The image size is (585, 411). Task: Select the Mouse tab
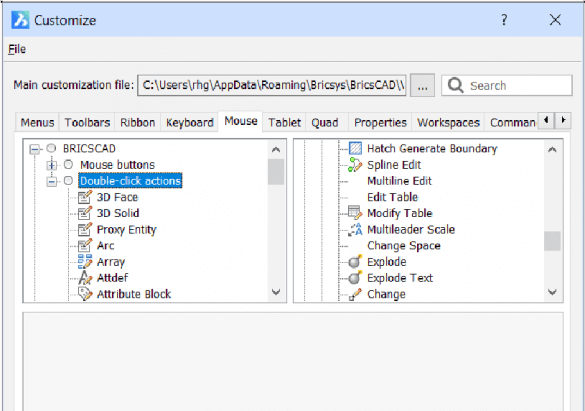pyautogui.click(x=241, y=121)
